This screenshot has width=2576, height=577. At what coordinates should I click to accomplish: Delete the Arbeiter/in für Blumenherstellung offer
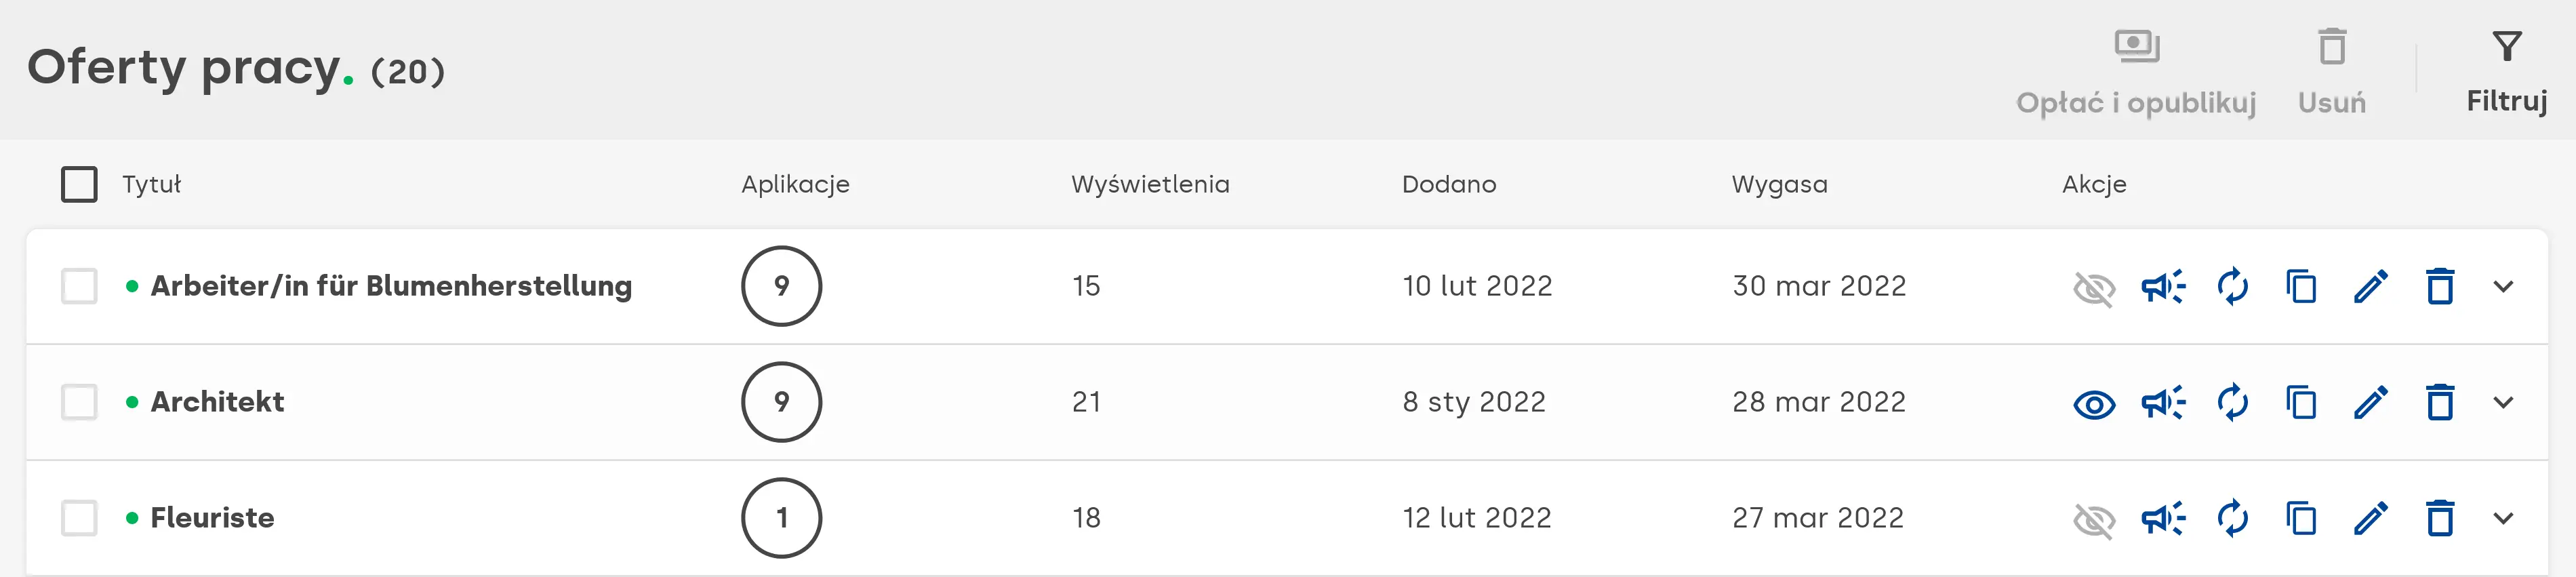click(2440, 287)
